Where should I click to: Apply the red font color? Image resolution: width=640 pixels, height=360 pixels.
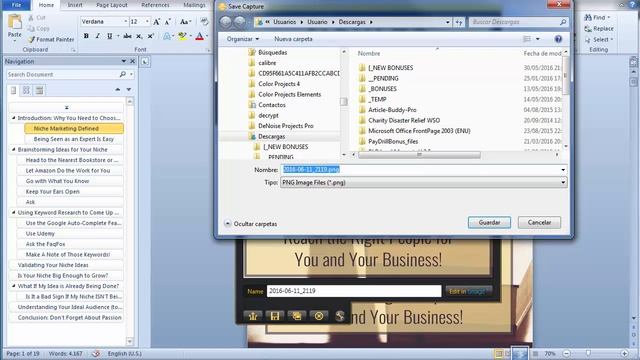coord(200,36)
